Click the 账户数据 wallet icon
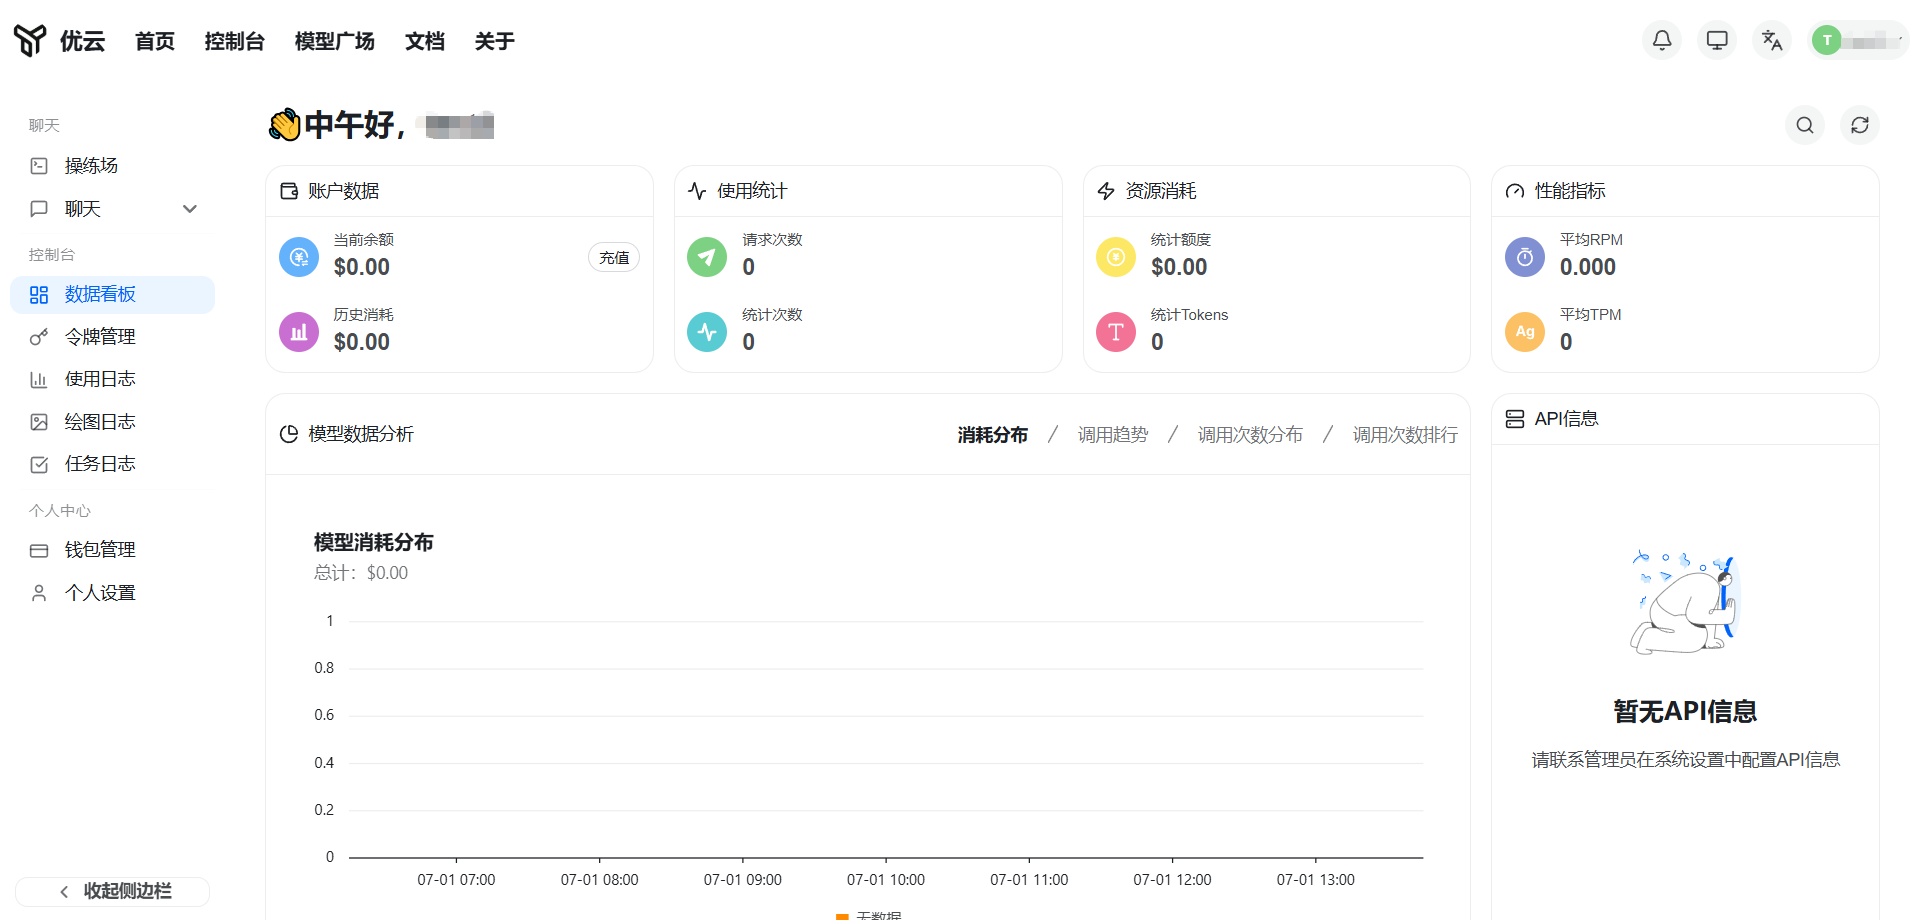Screen dimensions: 1920x920 pos(289,191)
